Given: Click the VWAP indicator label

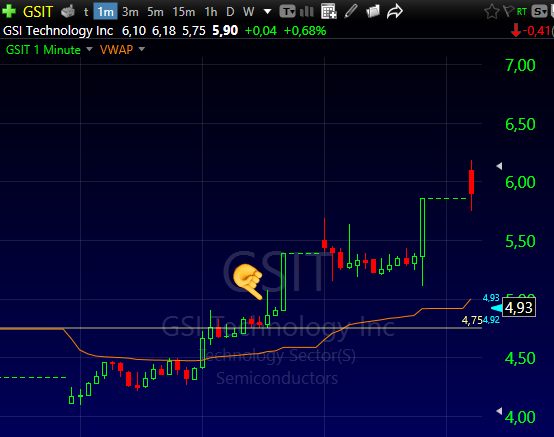Looking at the screenshot, I should point(116,49).
